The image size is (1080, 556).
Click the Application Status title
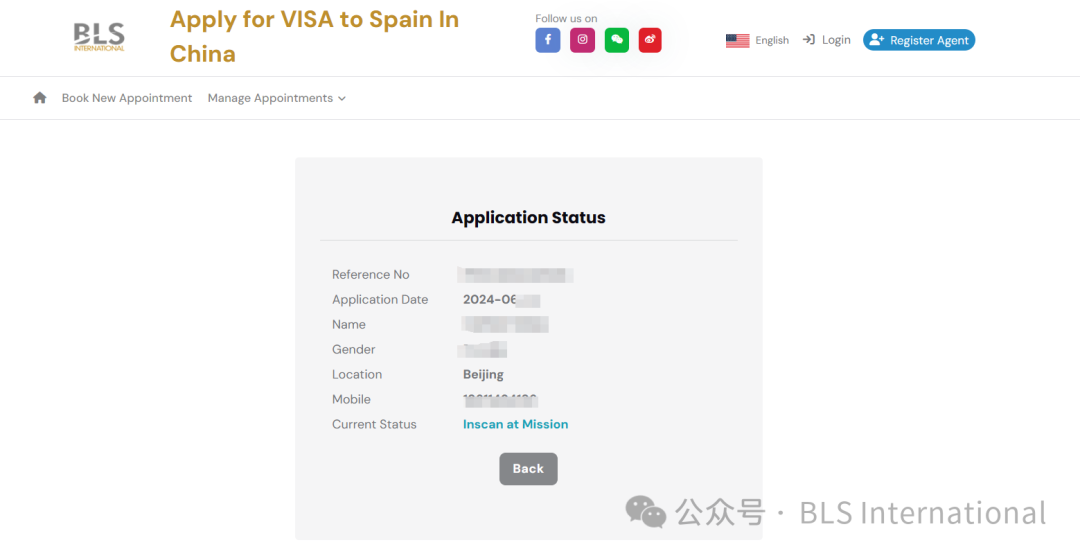coord(528,217)
